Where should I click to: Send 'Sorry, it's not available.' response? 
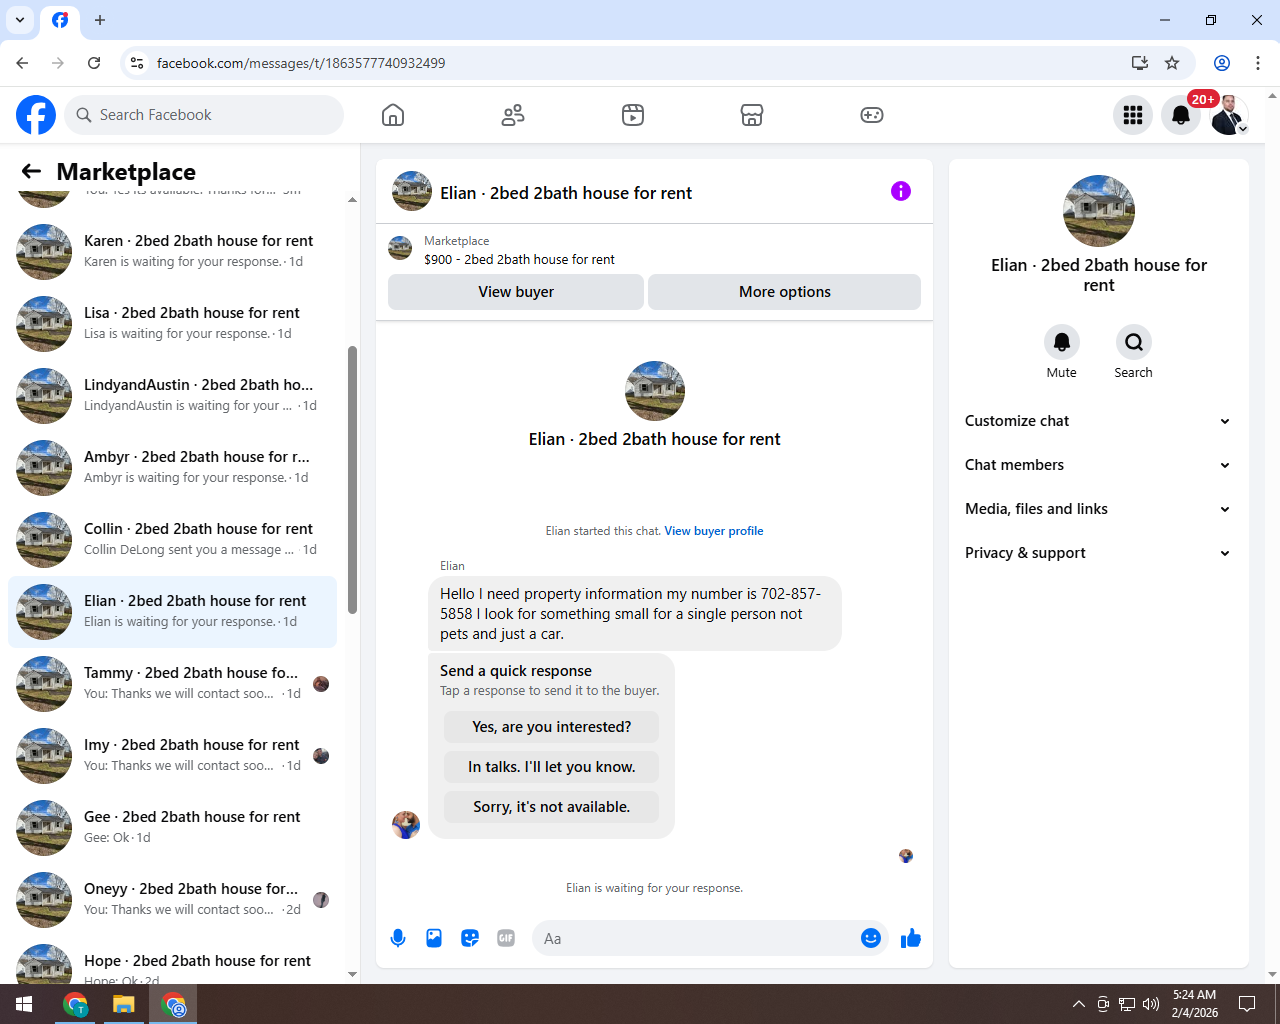(552, 807)
